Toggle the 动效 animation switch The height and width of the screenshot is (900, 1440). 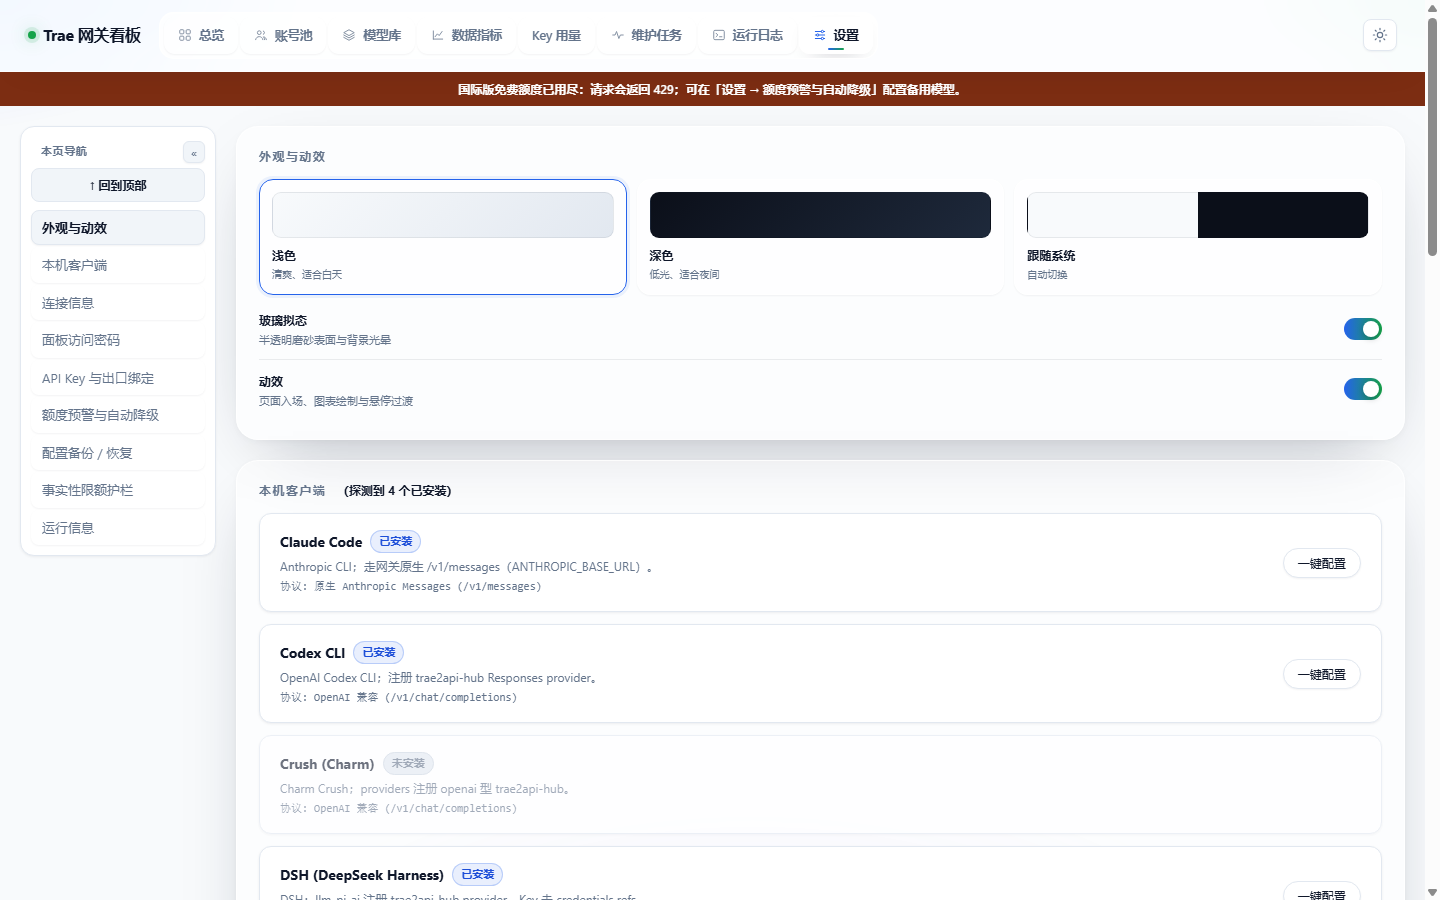point(1362,389)
